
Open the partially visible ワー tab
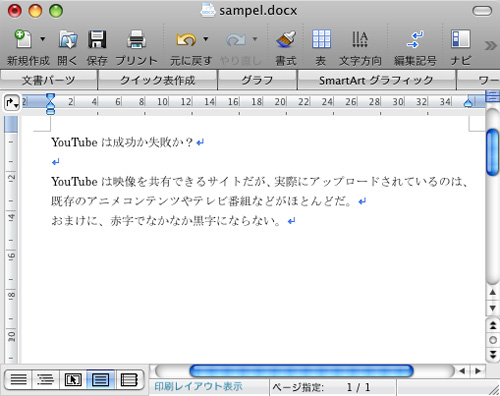479,80
